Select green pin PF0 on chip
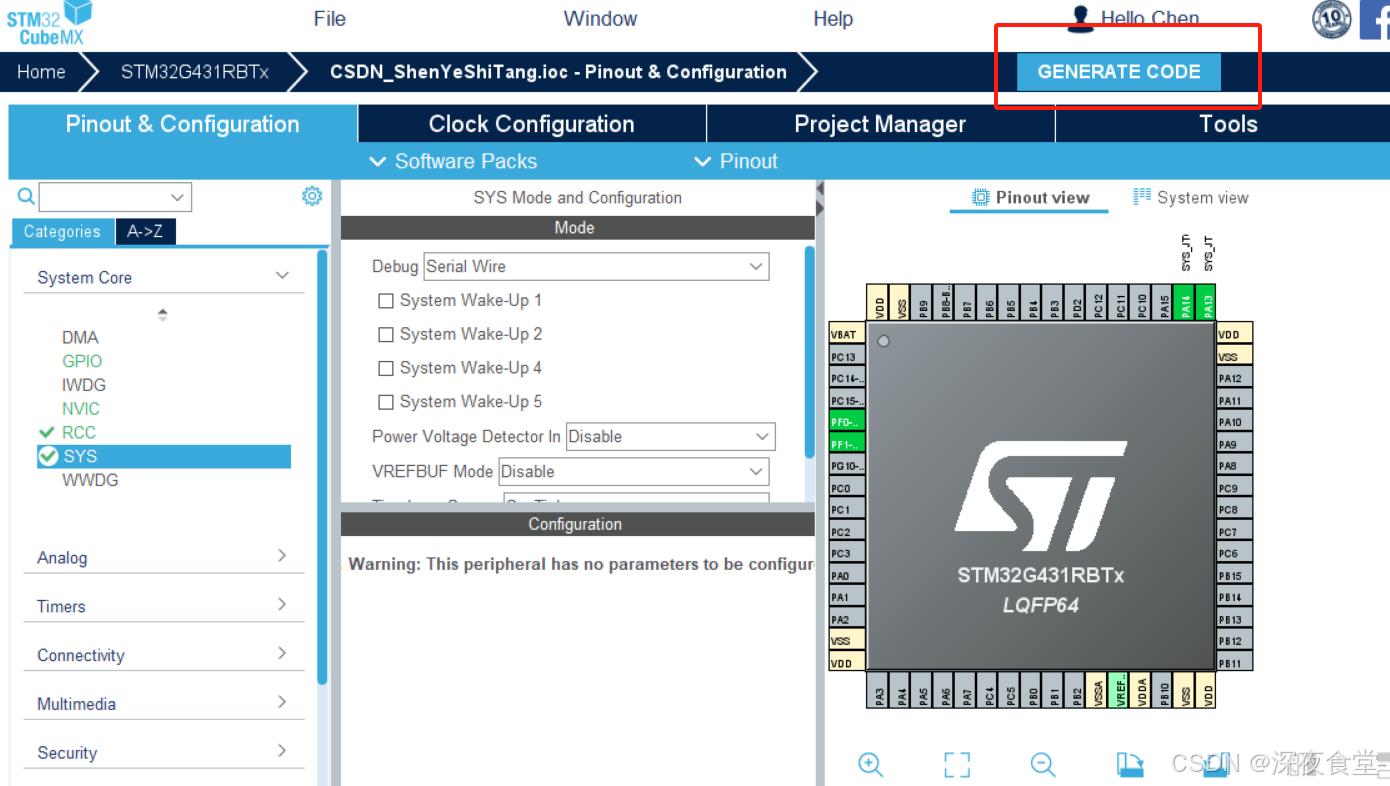Image resolution: width=1390 pixels, height=786 pixels. tap(847, 422)
